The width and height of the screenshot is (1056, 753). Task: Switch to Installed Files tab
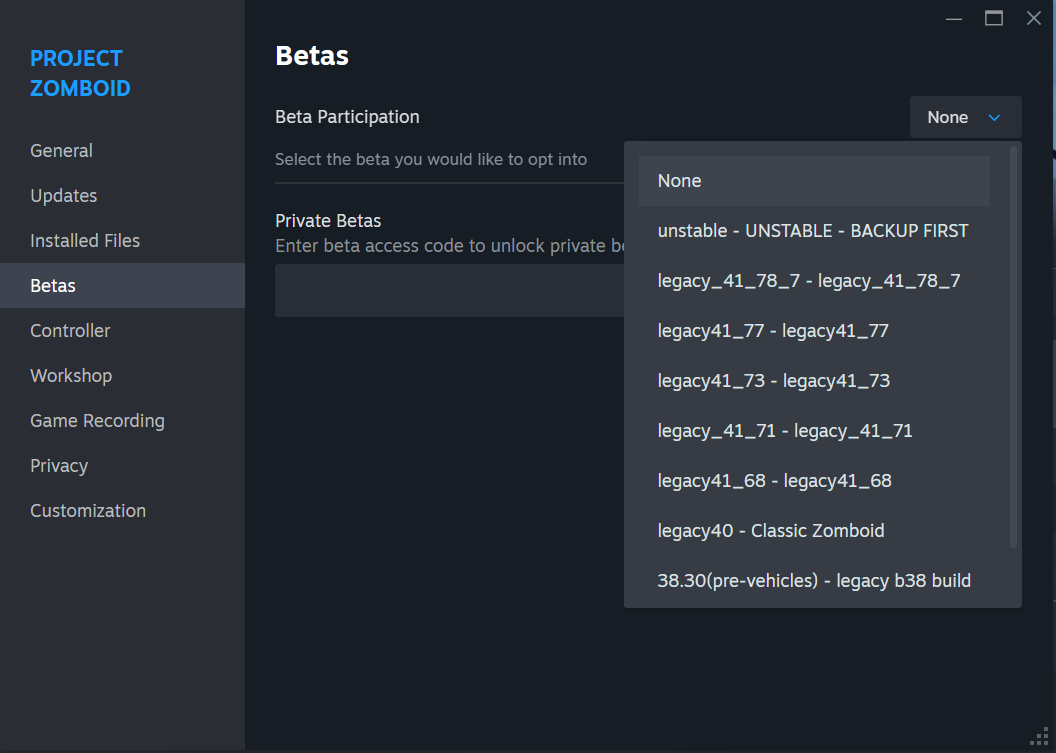tap(85, 241)
